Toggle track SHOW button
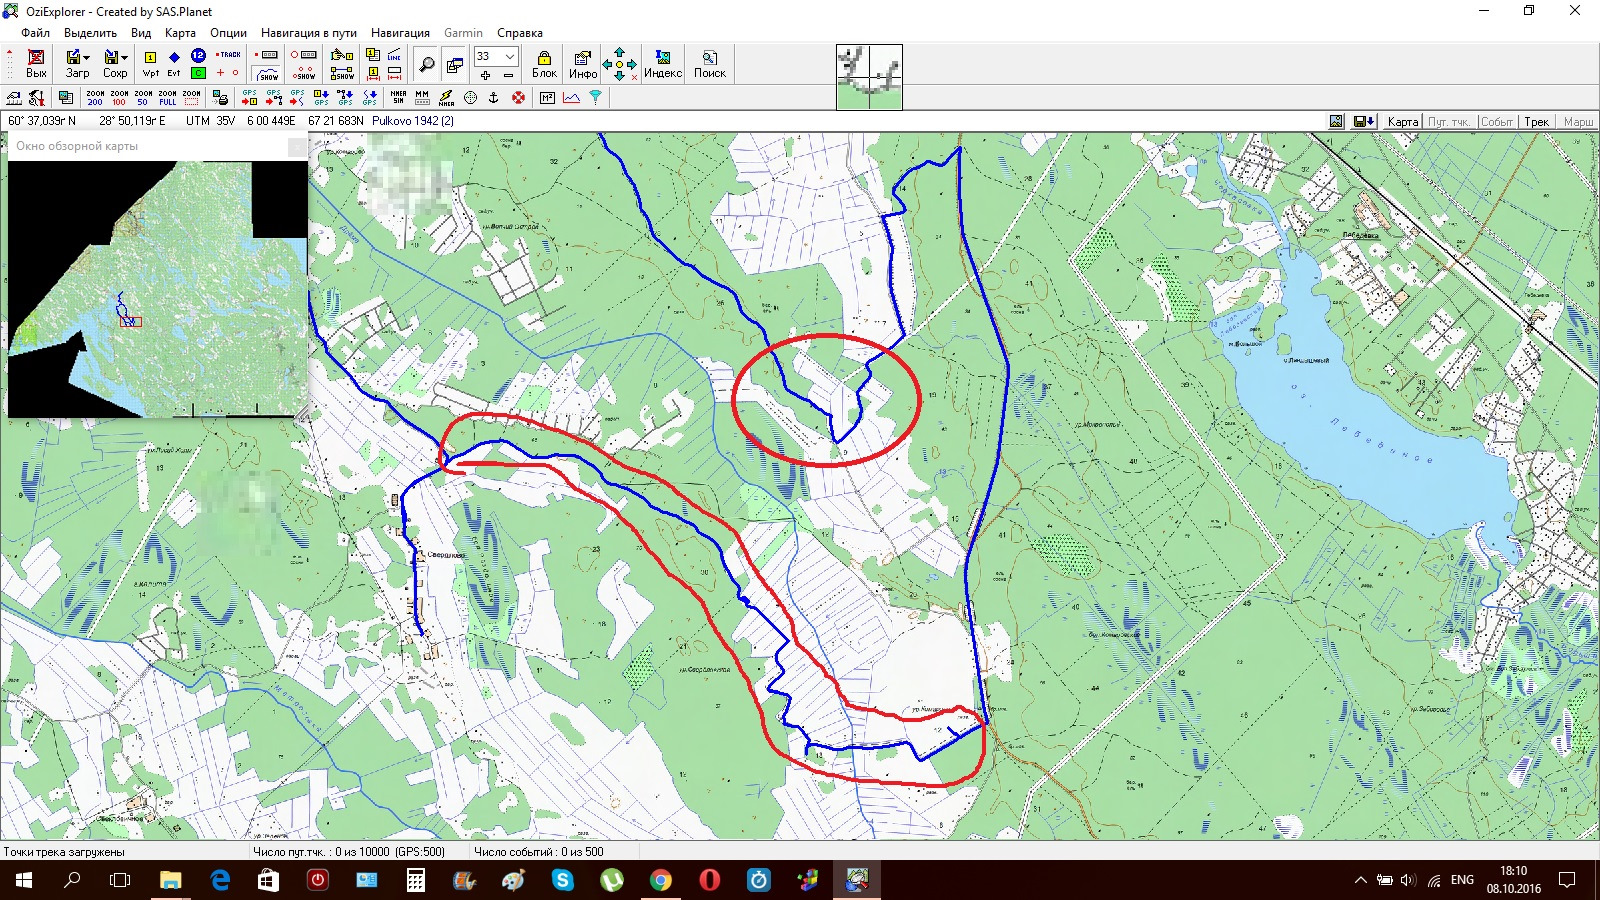 pos(267,73)
